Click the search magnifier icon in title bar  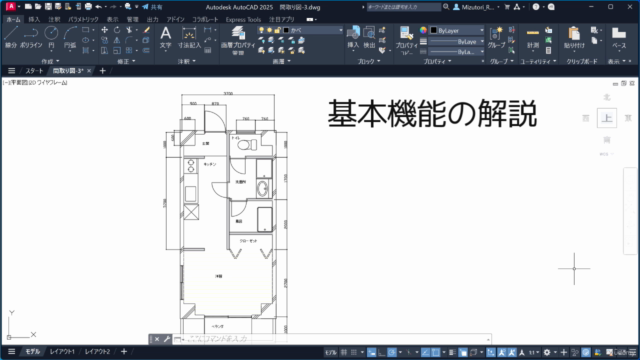(x=446, y=7)
